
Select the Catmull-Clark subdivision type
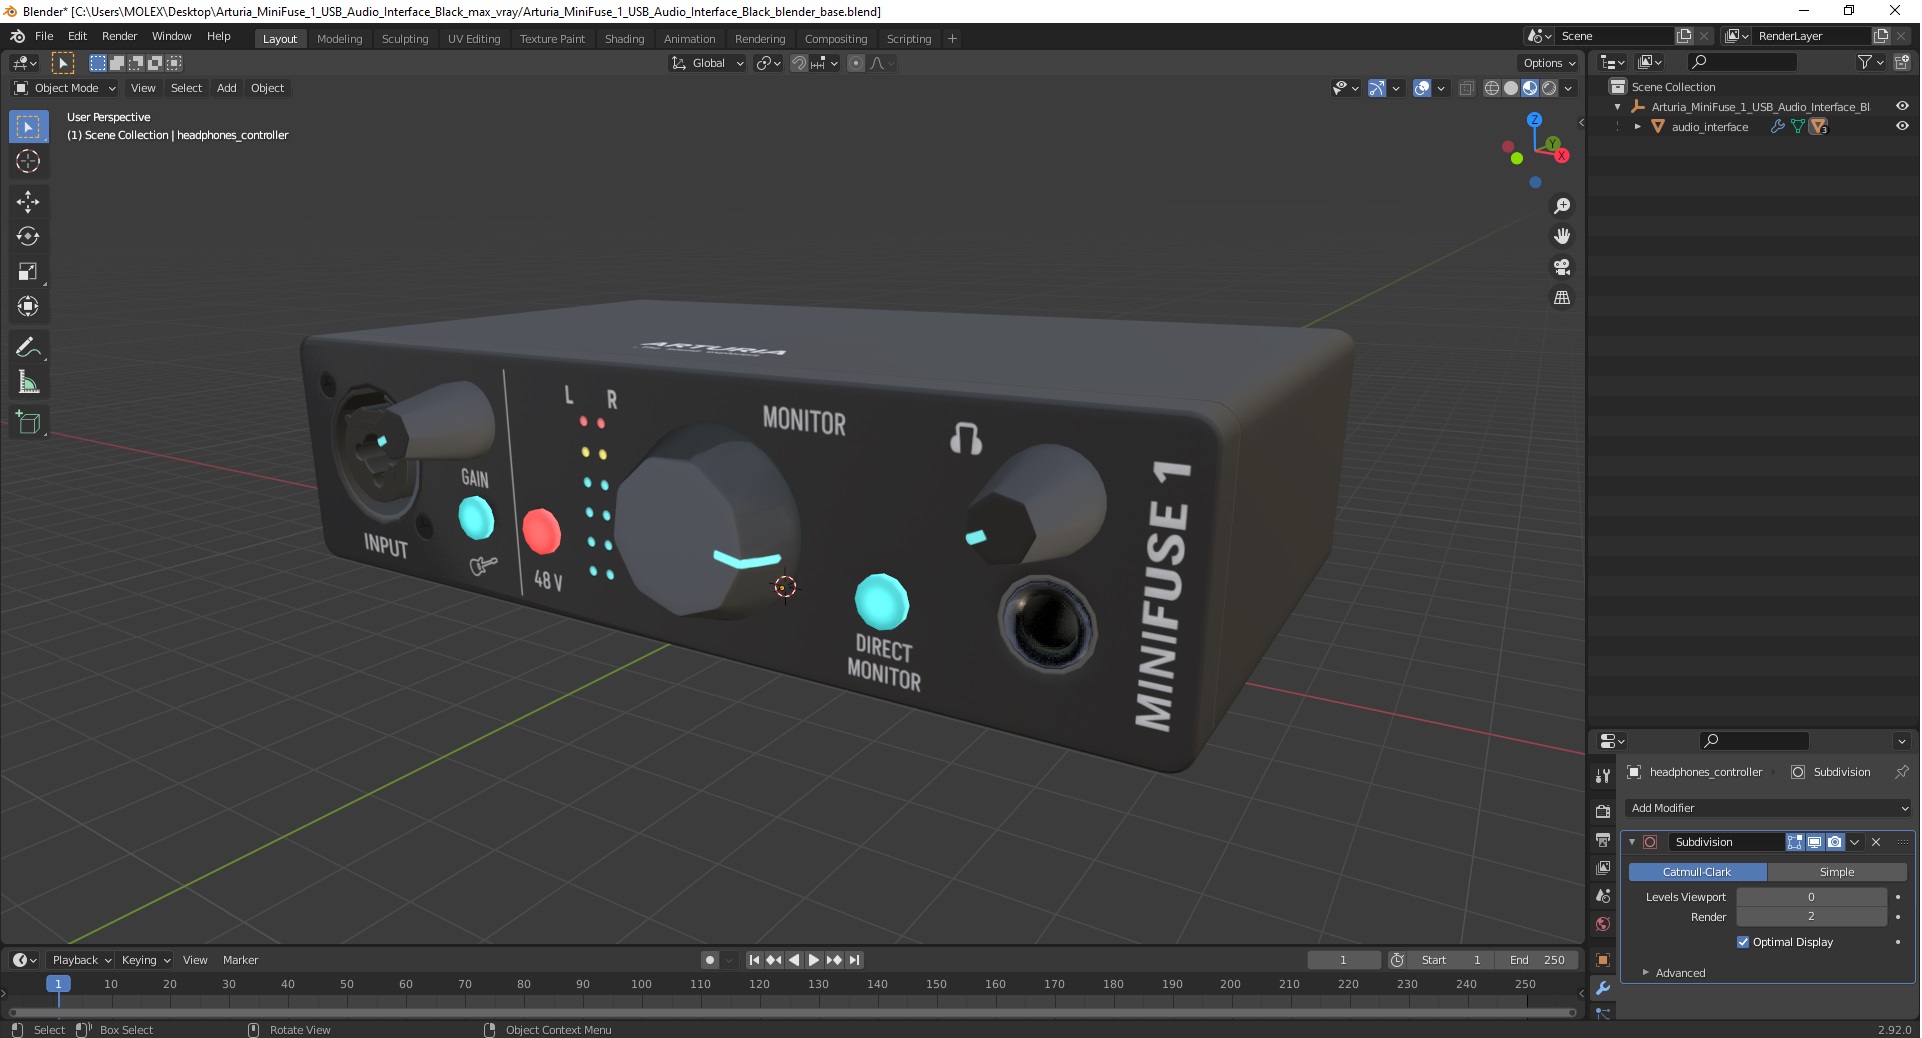click(x=1697, y=872)
